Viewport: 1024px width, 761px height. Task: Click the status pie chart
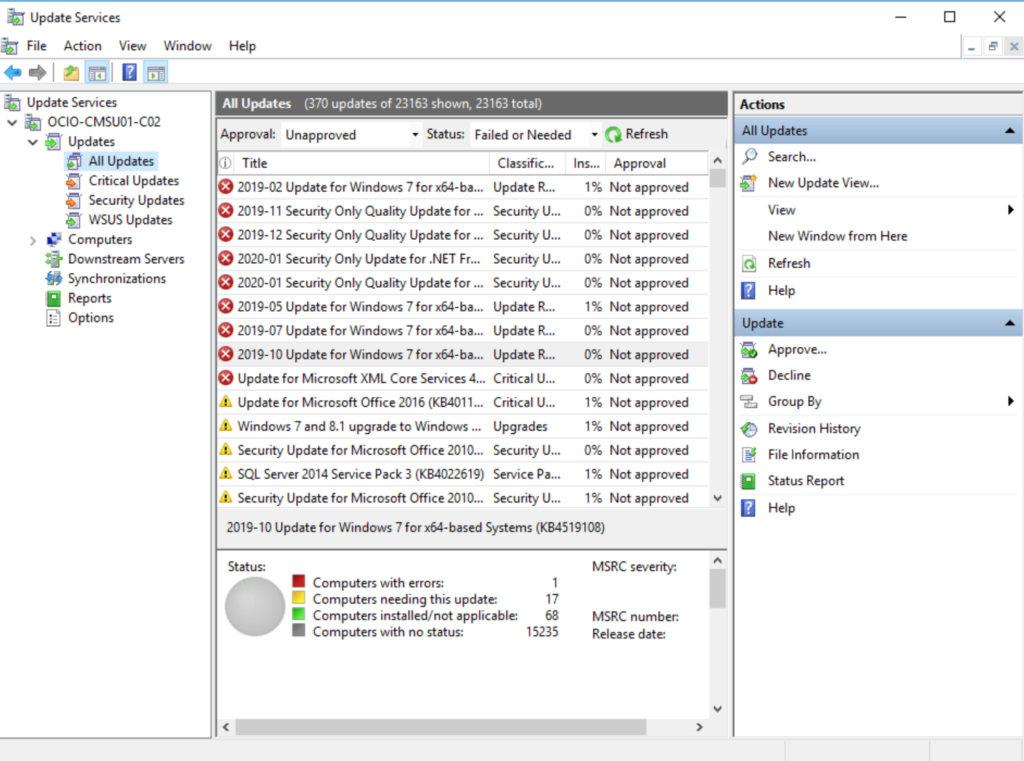pos(255,606)
